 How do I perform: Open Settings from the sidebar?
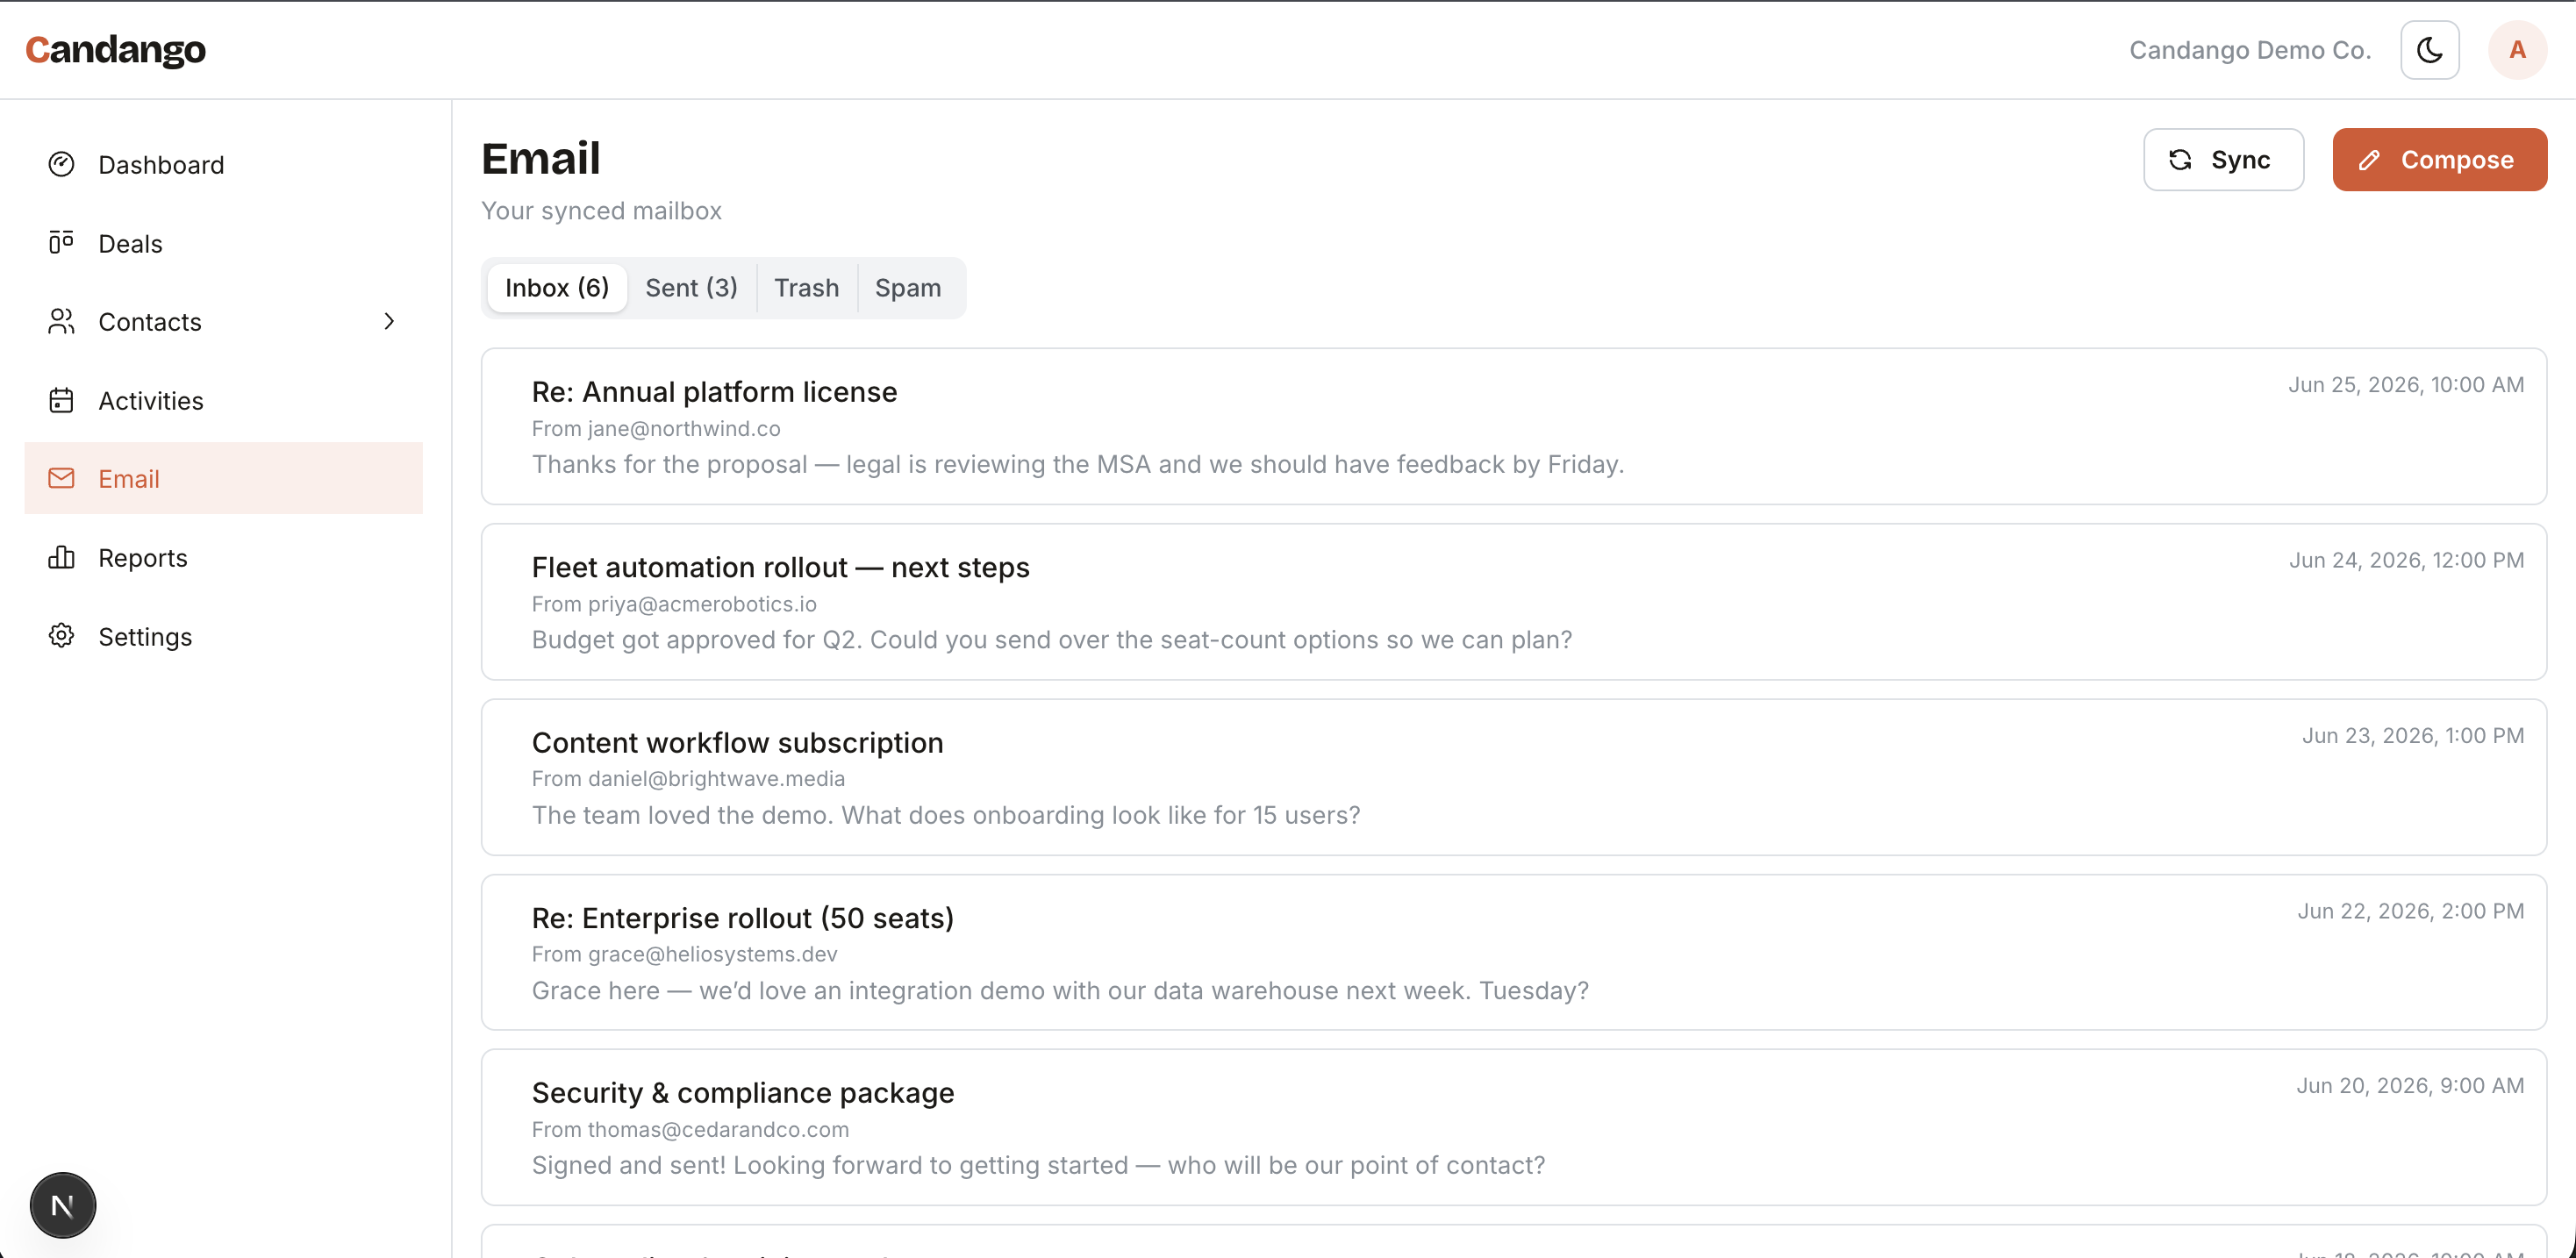(223, 636)
